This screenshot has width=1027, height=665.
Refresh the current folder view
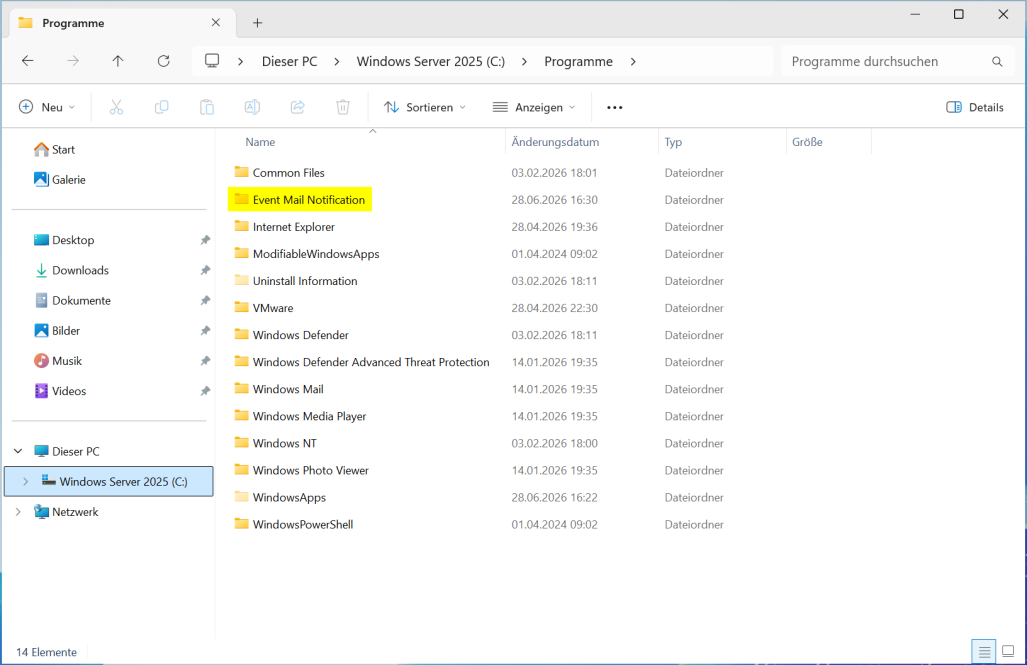164,61
